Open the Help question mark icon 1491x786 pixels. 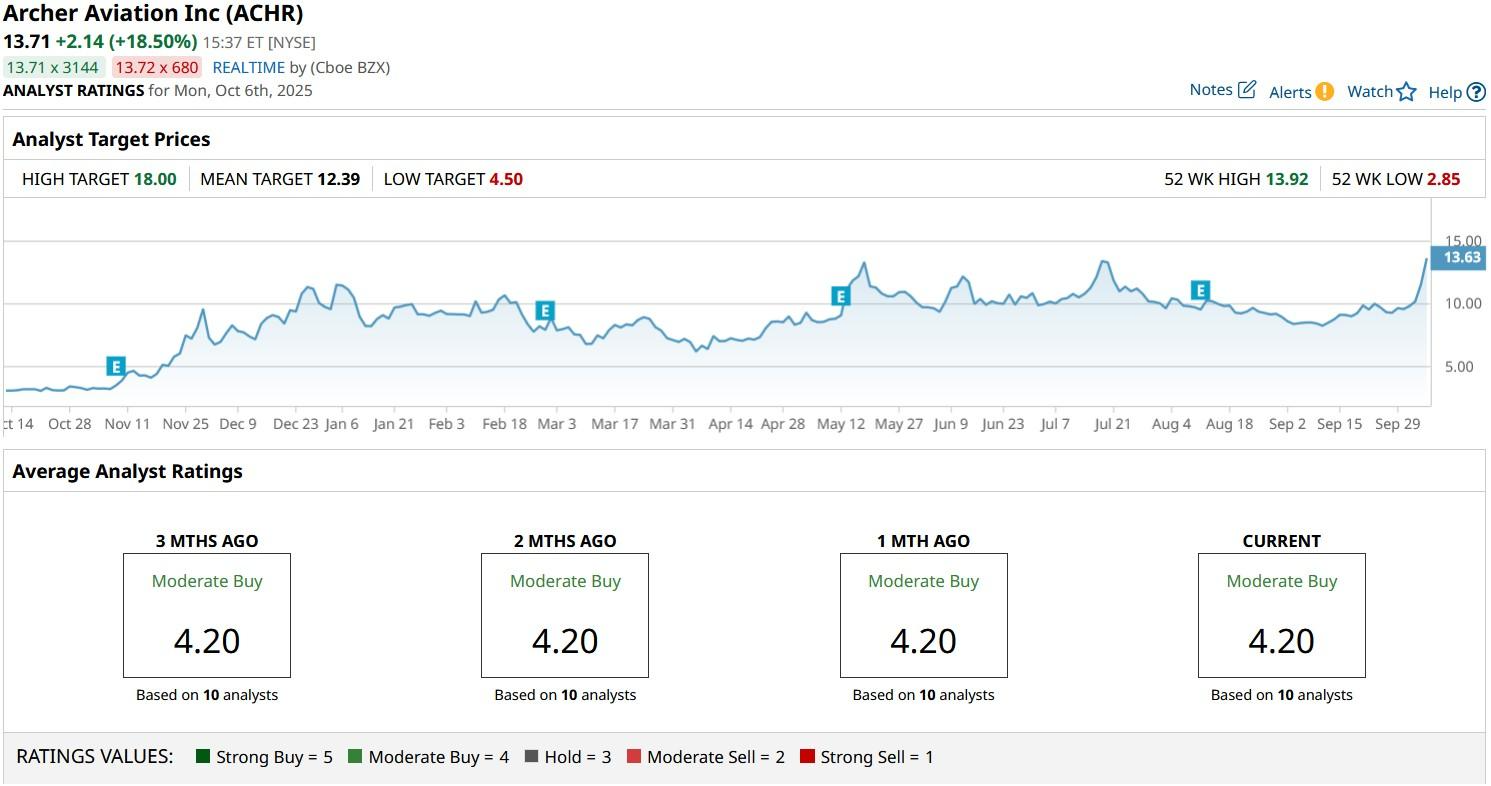(1475, 92)
